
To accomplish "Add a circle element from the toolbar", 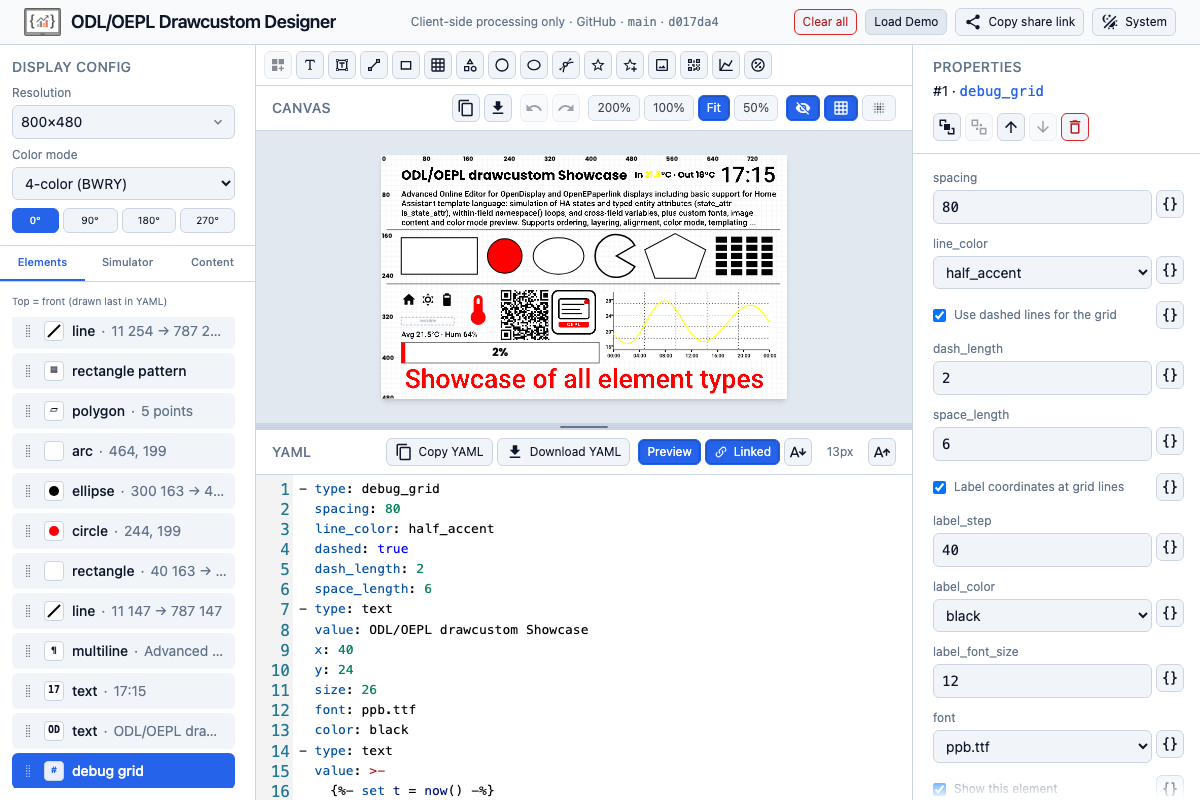I will [x=502, y=65].
